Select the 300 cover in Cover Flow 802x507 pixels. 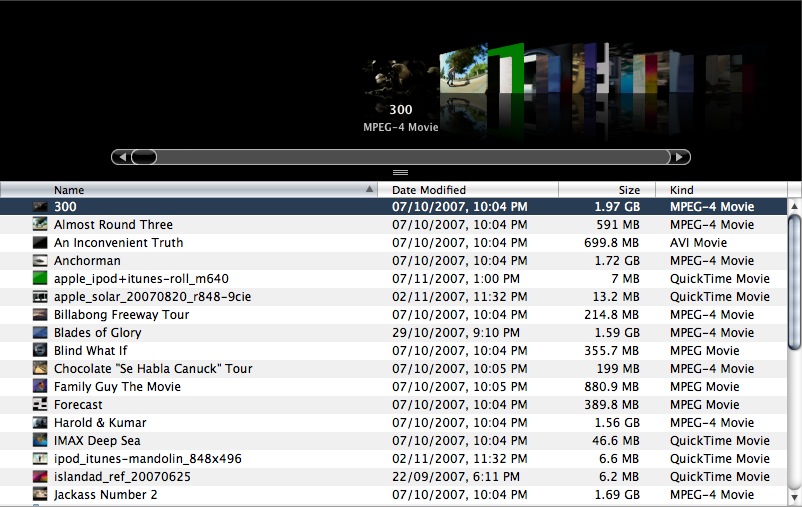pos(401,77)
